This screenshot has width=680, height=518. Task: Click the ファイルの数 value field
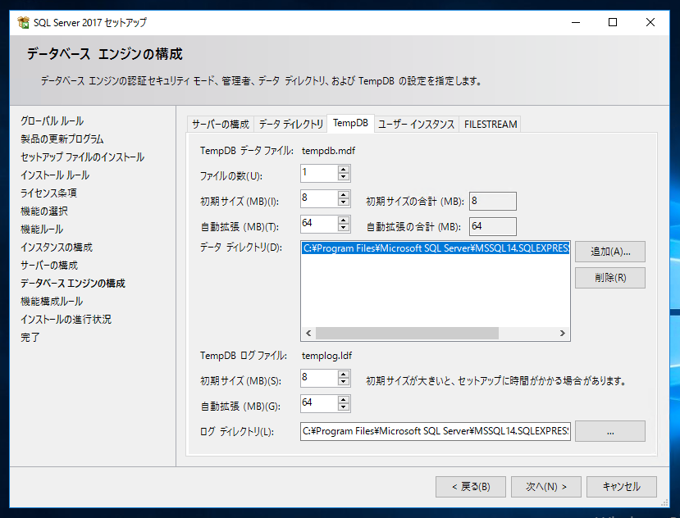319,173
